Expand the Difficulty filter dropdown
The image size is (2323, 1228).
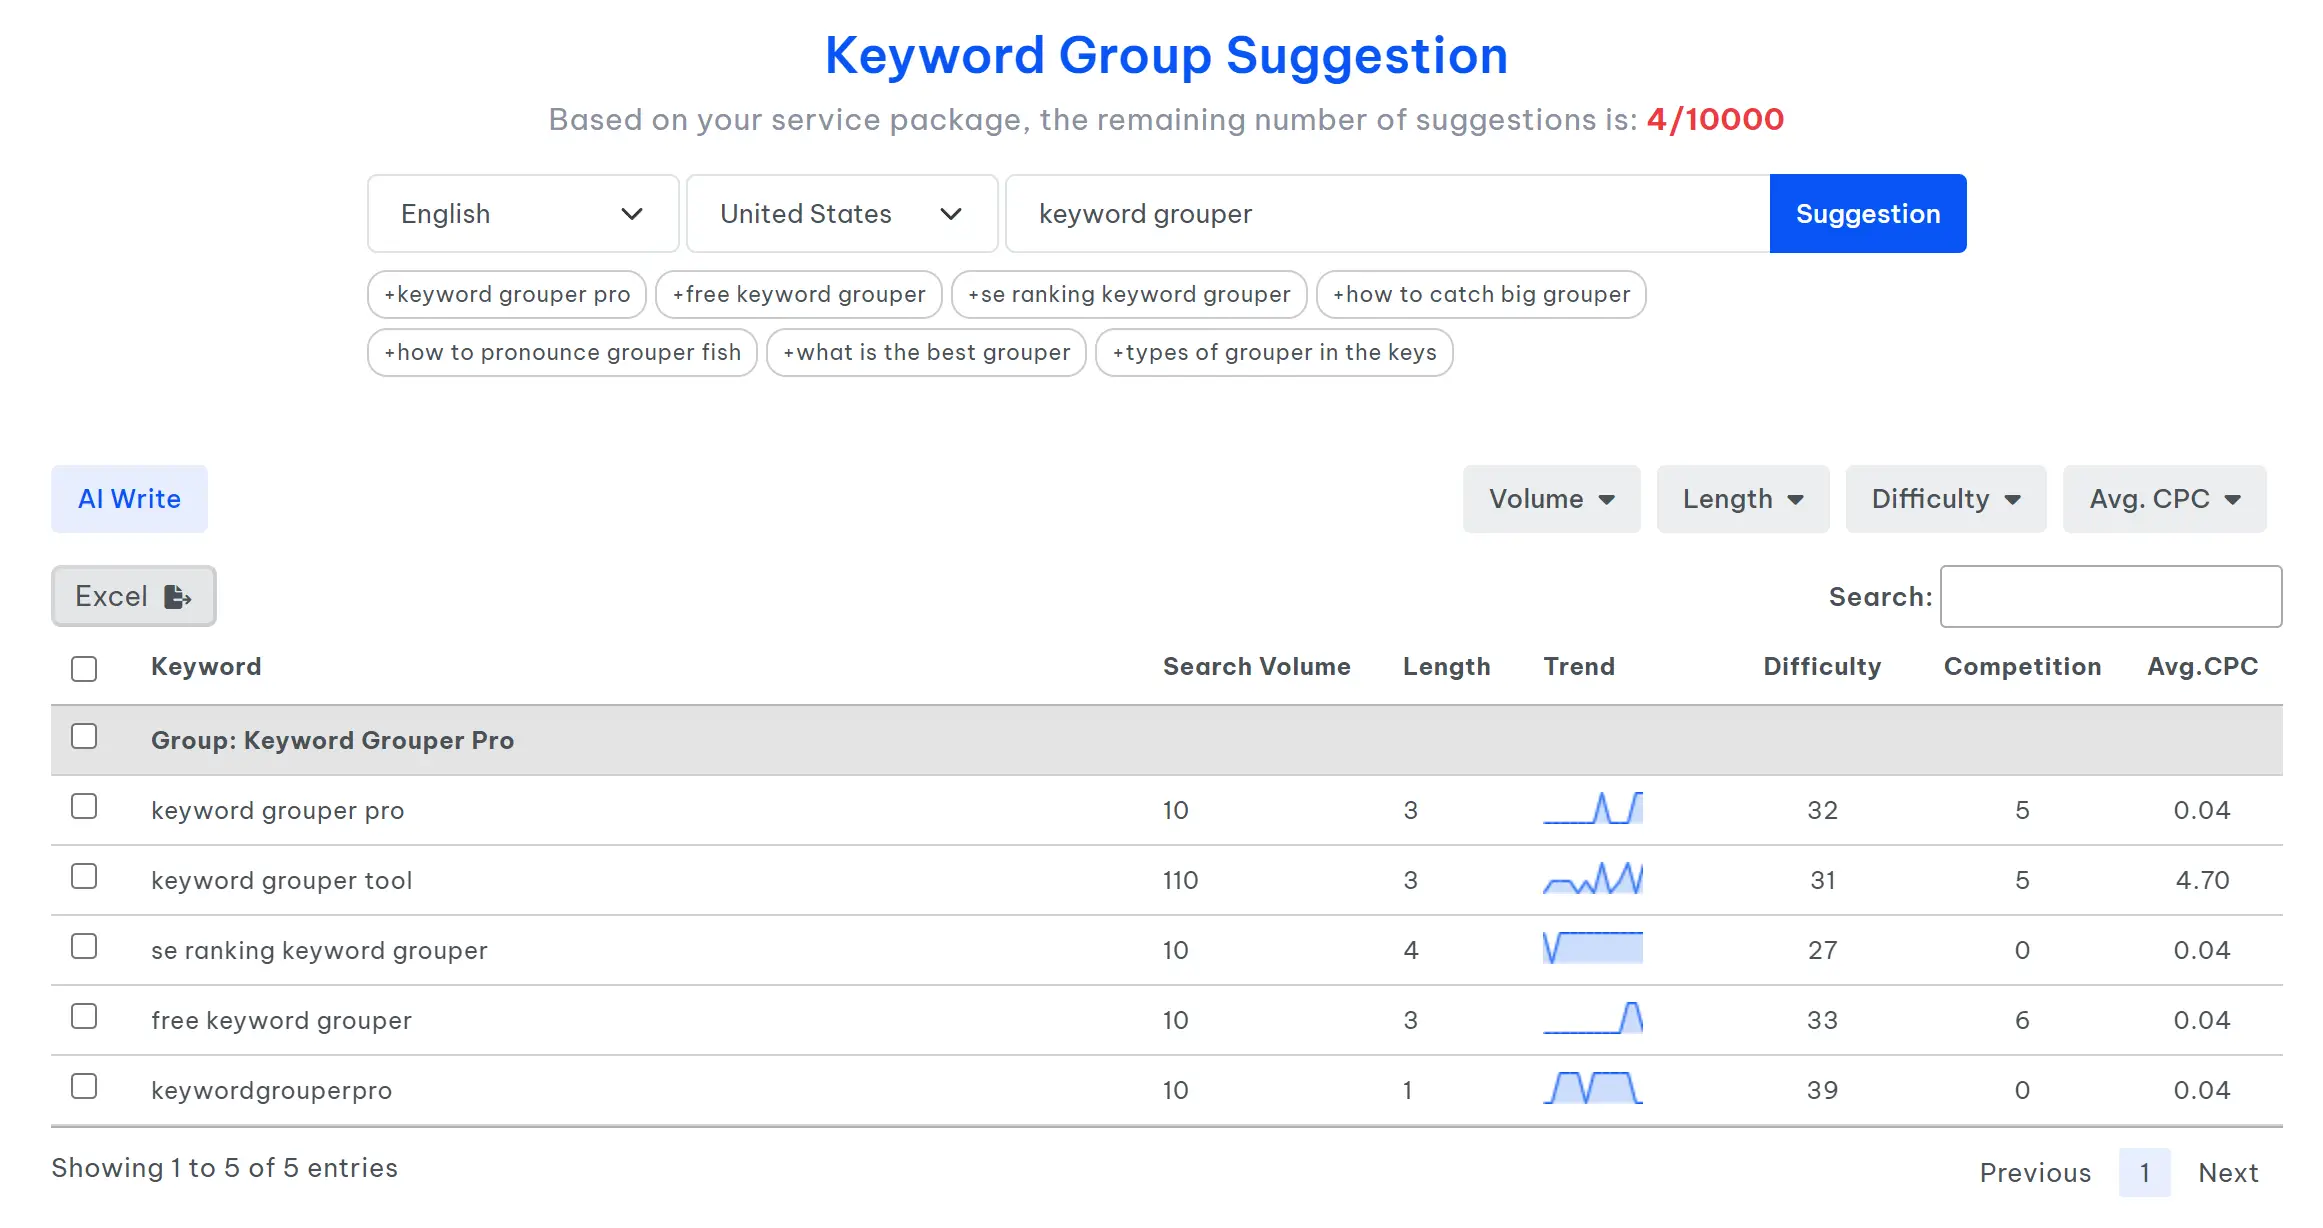coord(1946,499)
